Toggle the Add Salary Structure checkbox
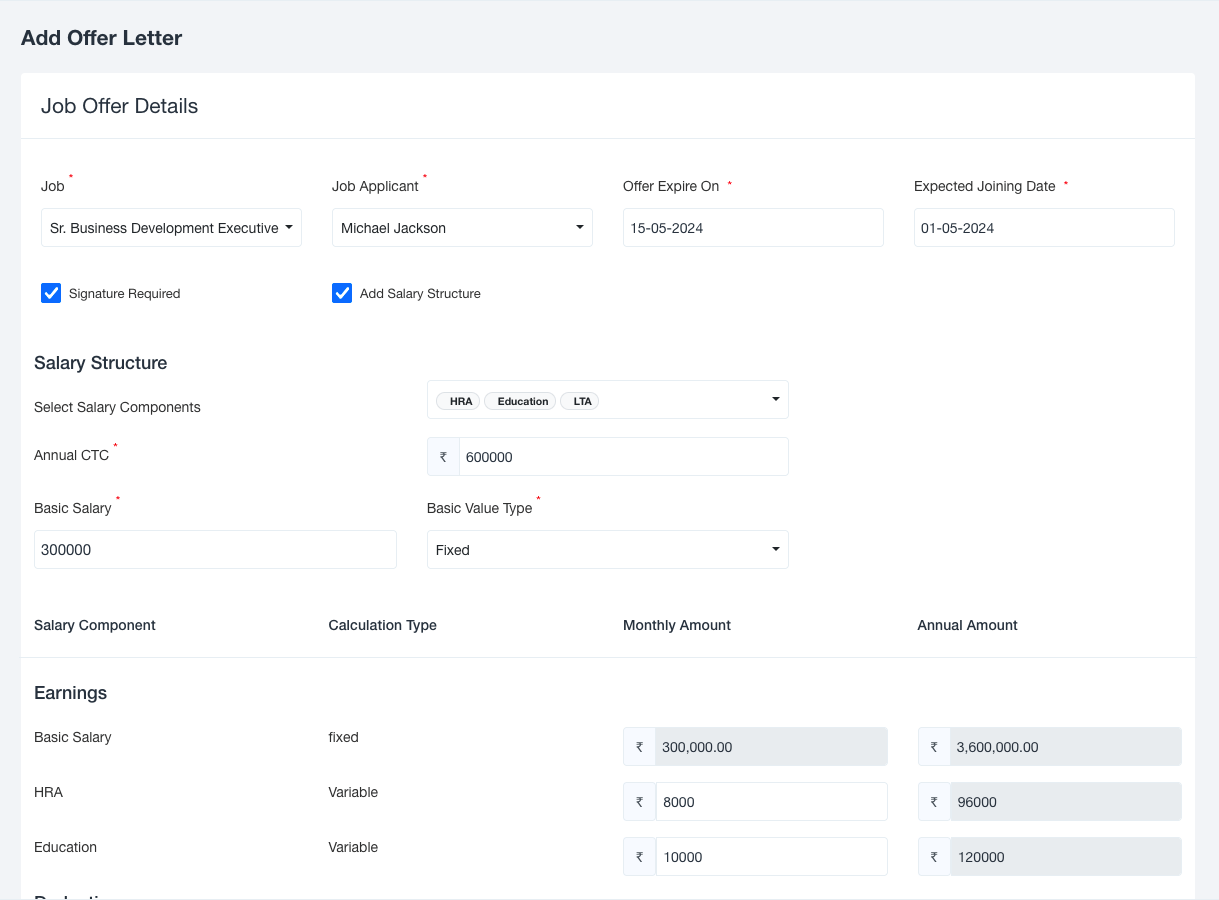The image size is (1219, 900). [342, 293]
